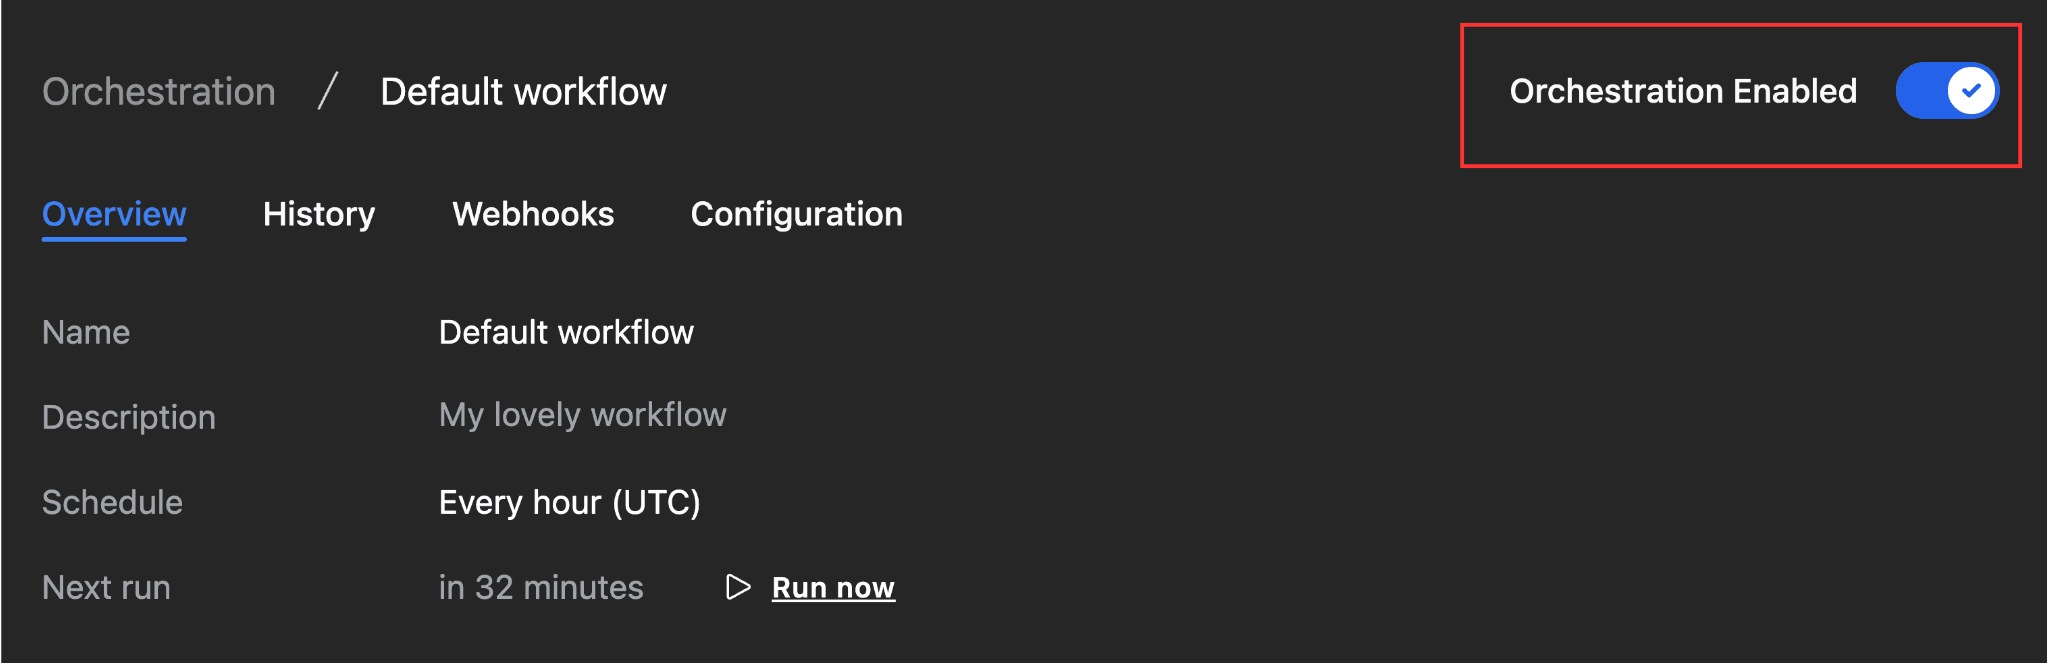Stay on the Overview tab
Image resolution: width=2048 pixels, height=663 pixels.
click(x=113, y=214)
